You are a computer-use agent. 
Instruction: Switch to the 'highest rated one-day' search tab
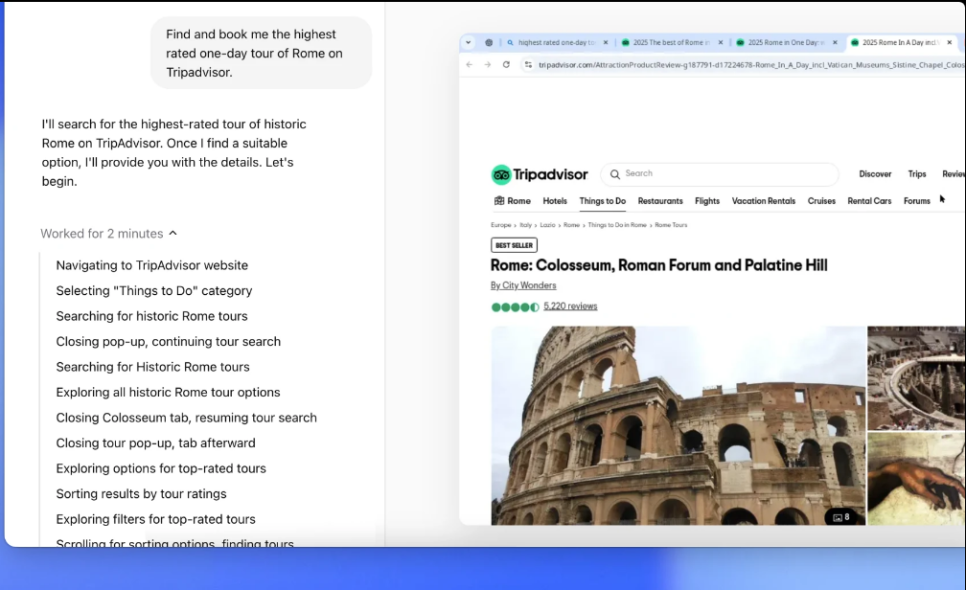(x=557, y=42)
